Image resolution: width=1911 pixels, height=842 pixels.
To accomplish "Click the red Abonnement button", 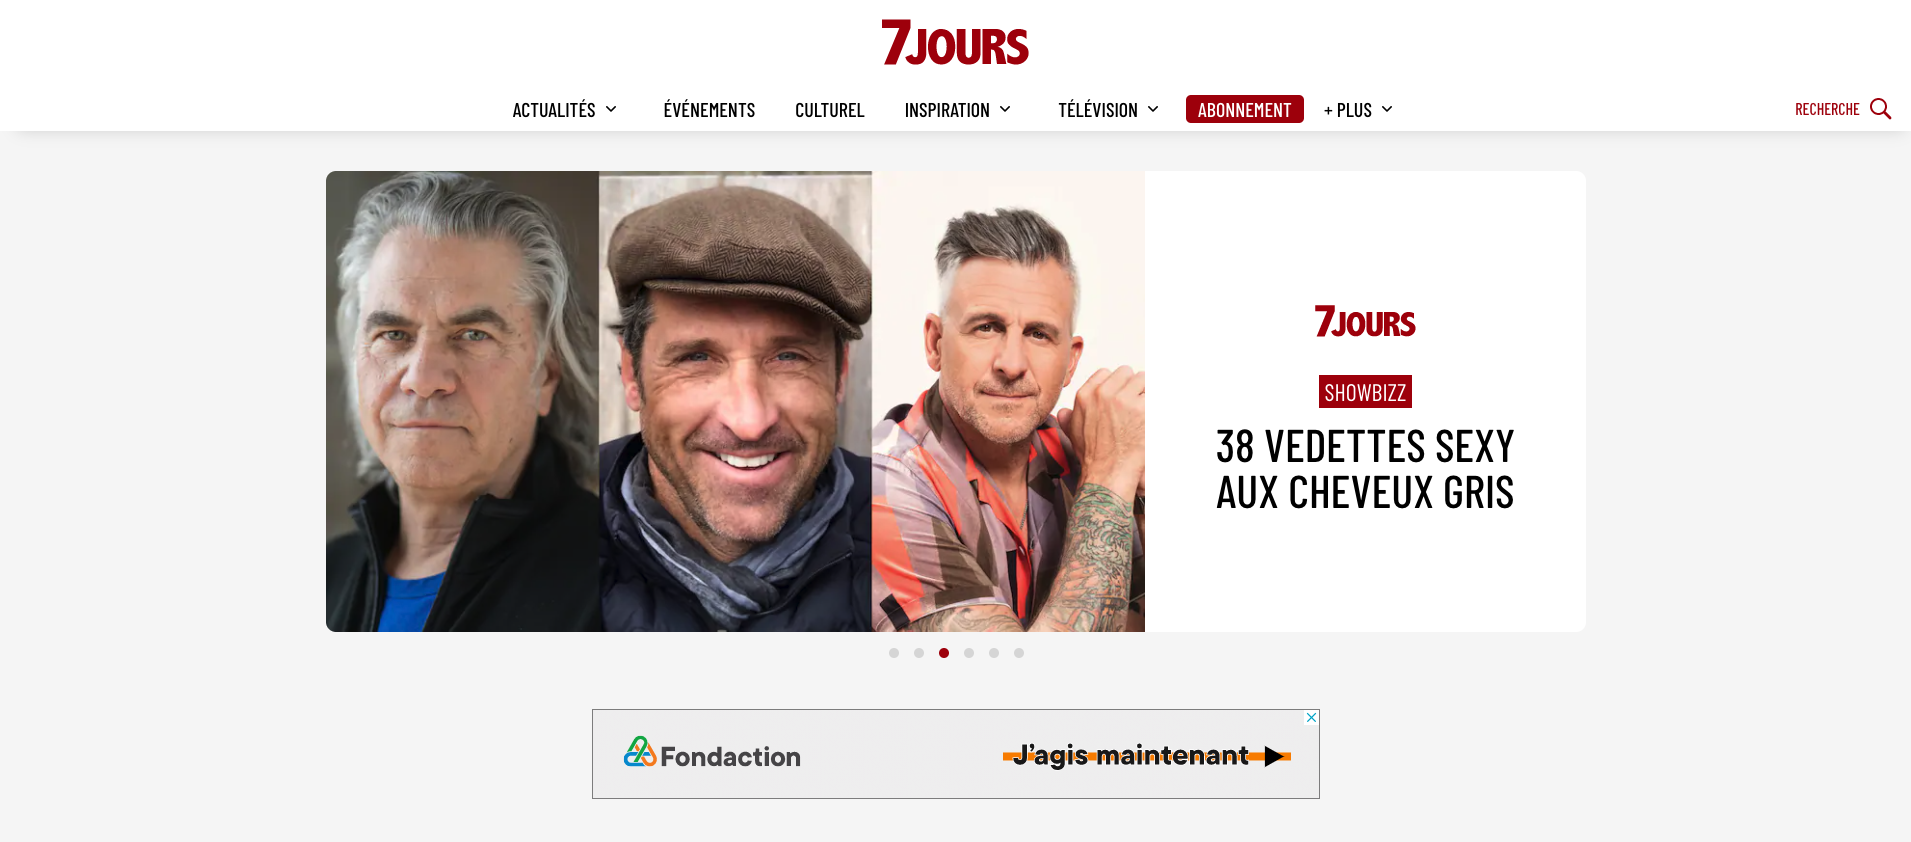I will pyautogui.click(x=1244, y=109).
